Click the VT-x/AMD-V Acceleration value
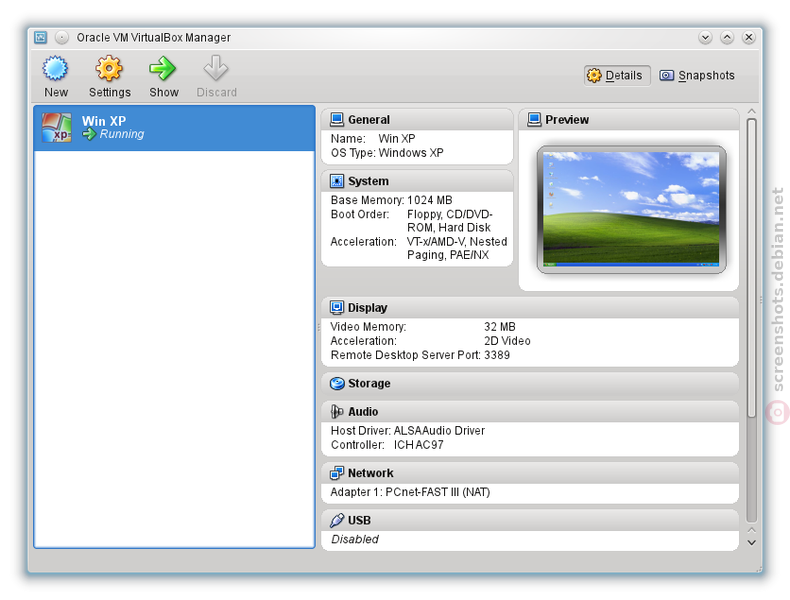This screenshot has width=790, height=600. [x=457, y=248]
